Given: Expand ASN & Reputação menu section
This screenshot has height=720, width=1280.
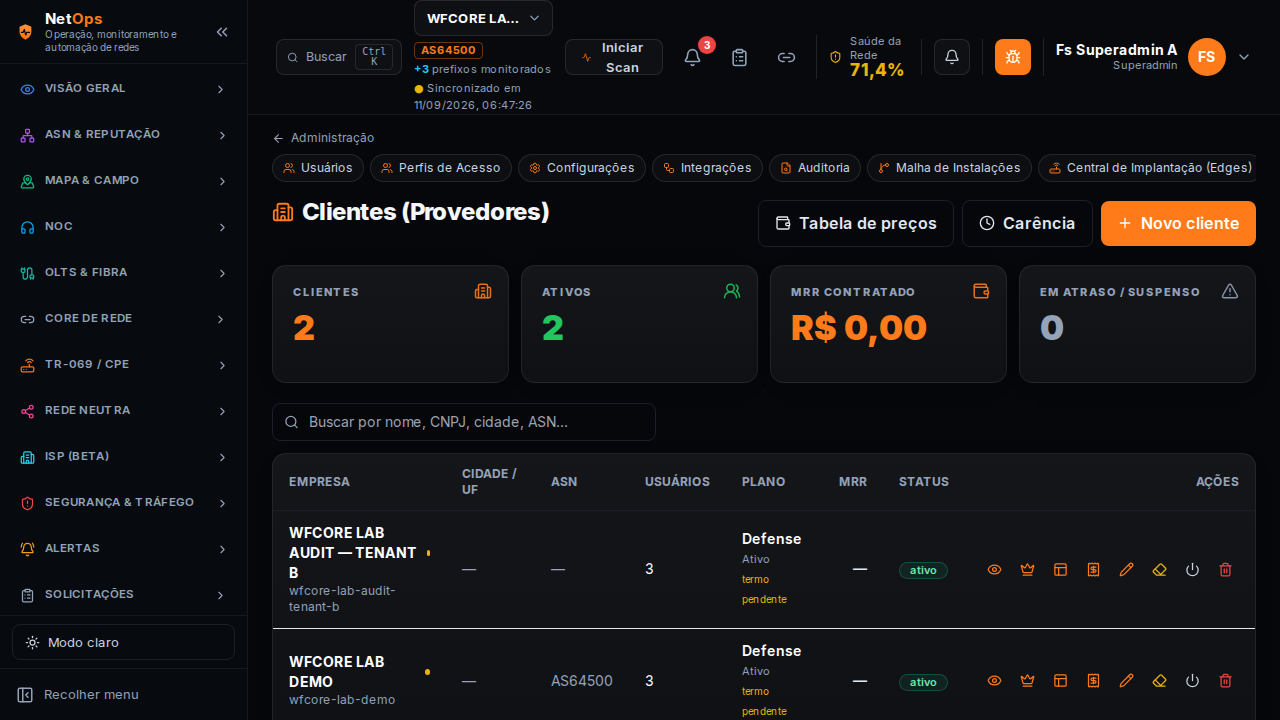Looking at the screenshot, I should click(x=123, y=135).
